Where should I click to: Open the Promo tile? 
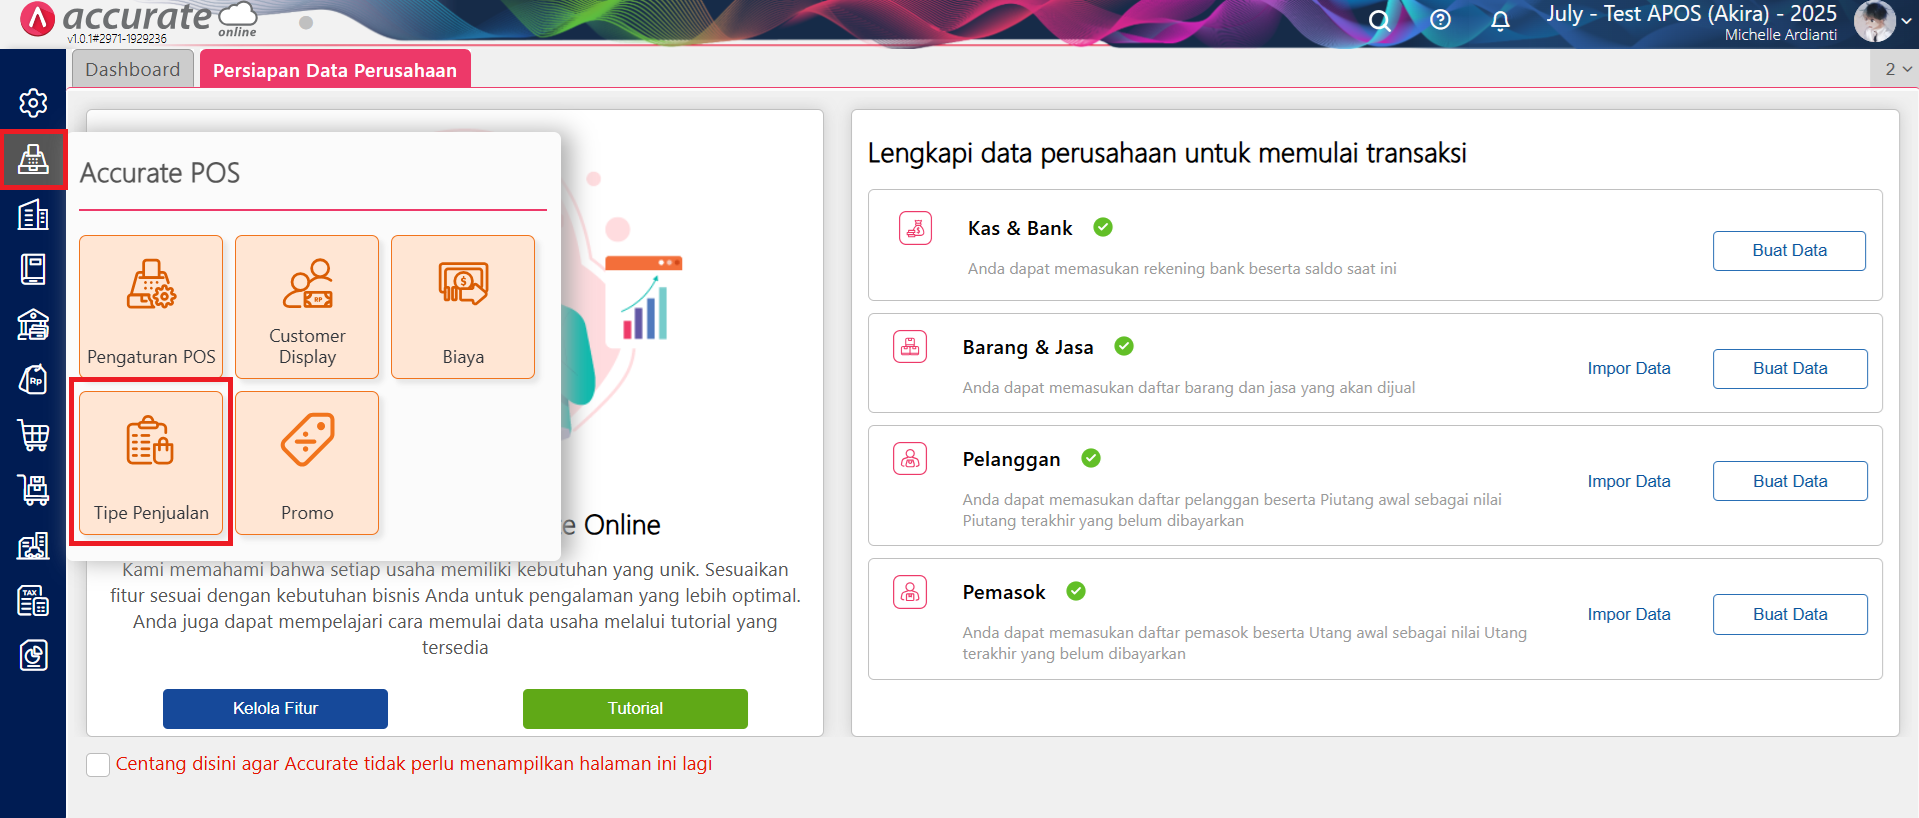307,463
